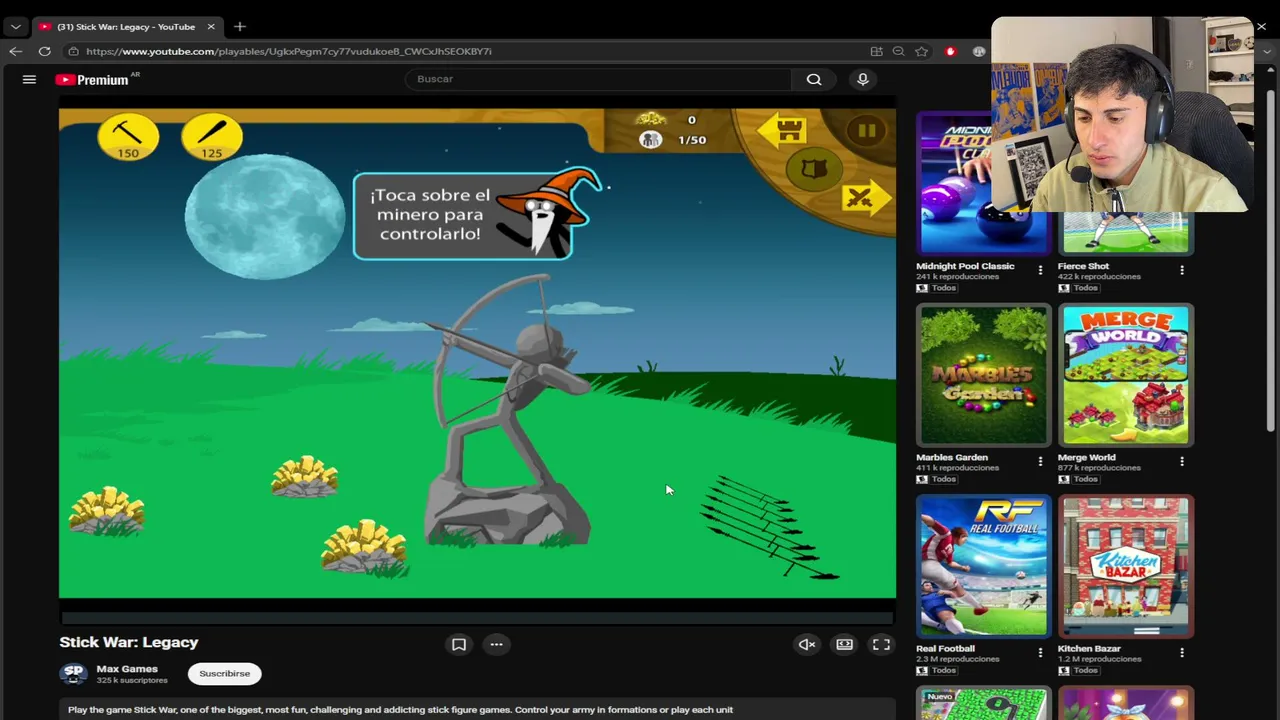Screen dimensions: 1280x720
Task: Open the three-dot more actions menu
Action: [496, 645]
